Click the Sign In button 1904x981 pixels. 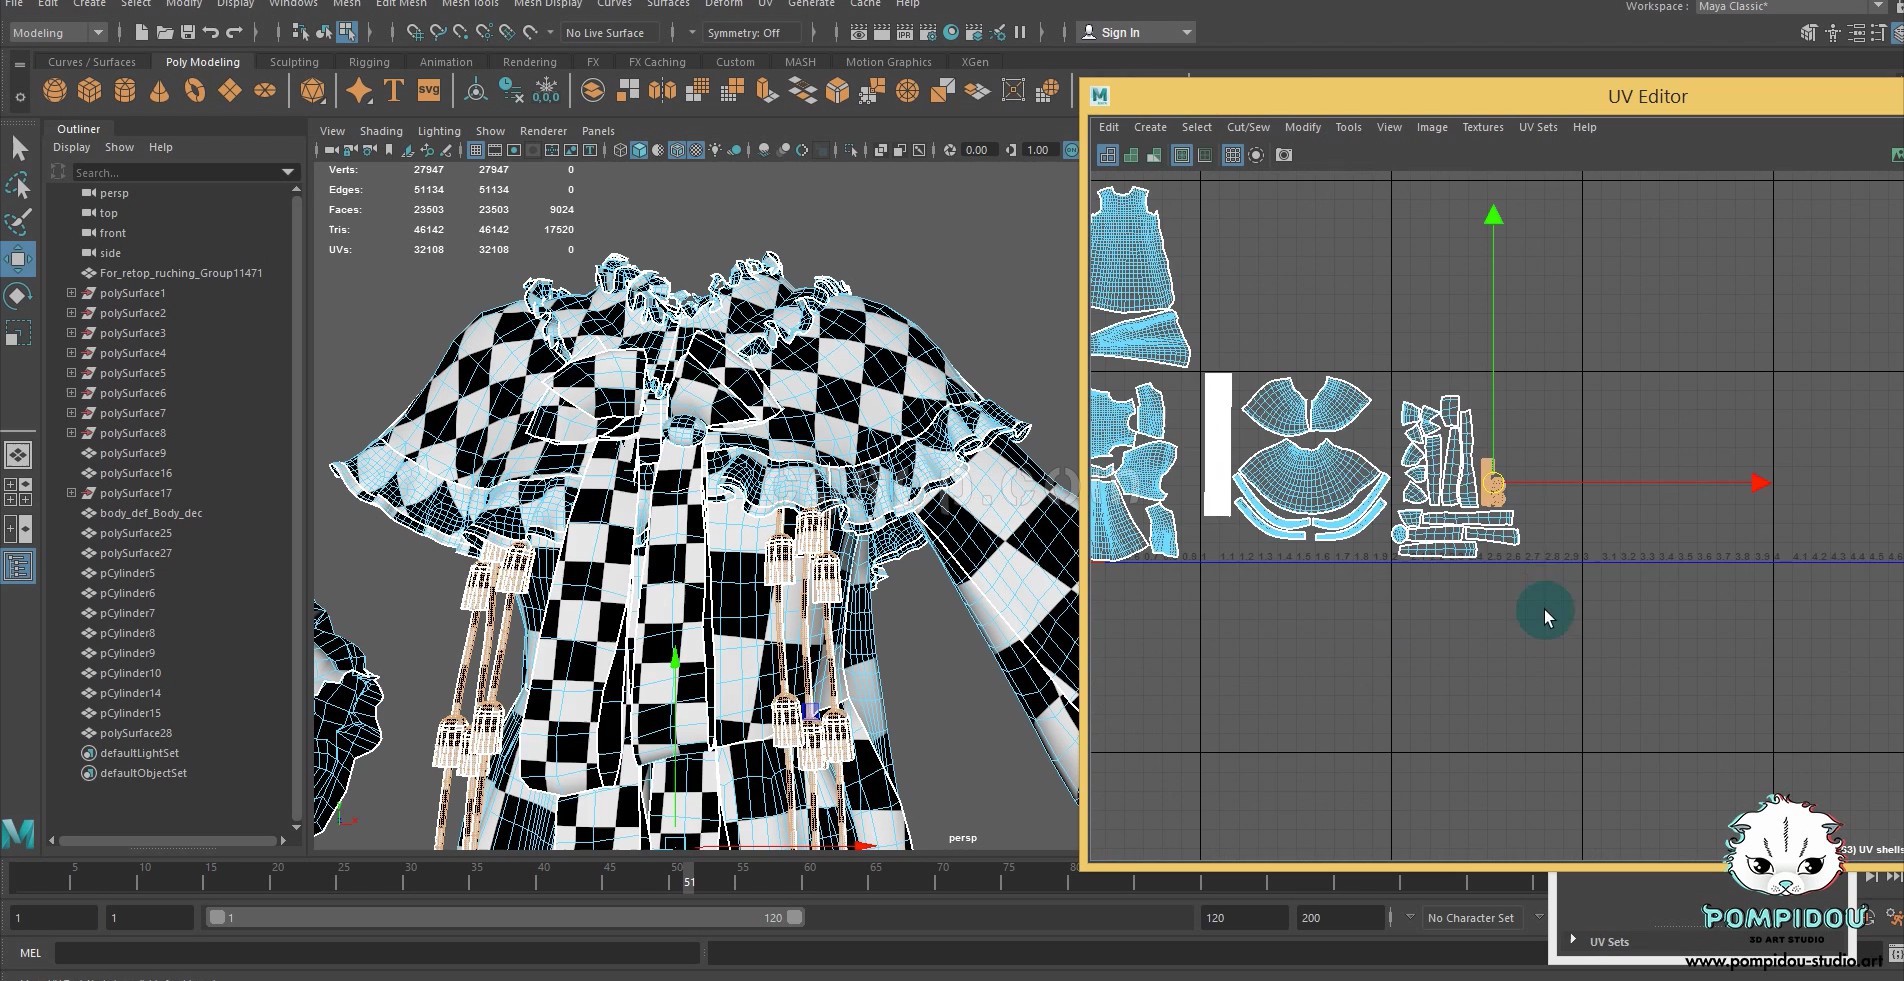click(1120, 33)
